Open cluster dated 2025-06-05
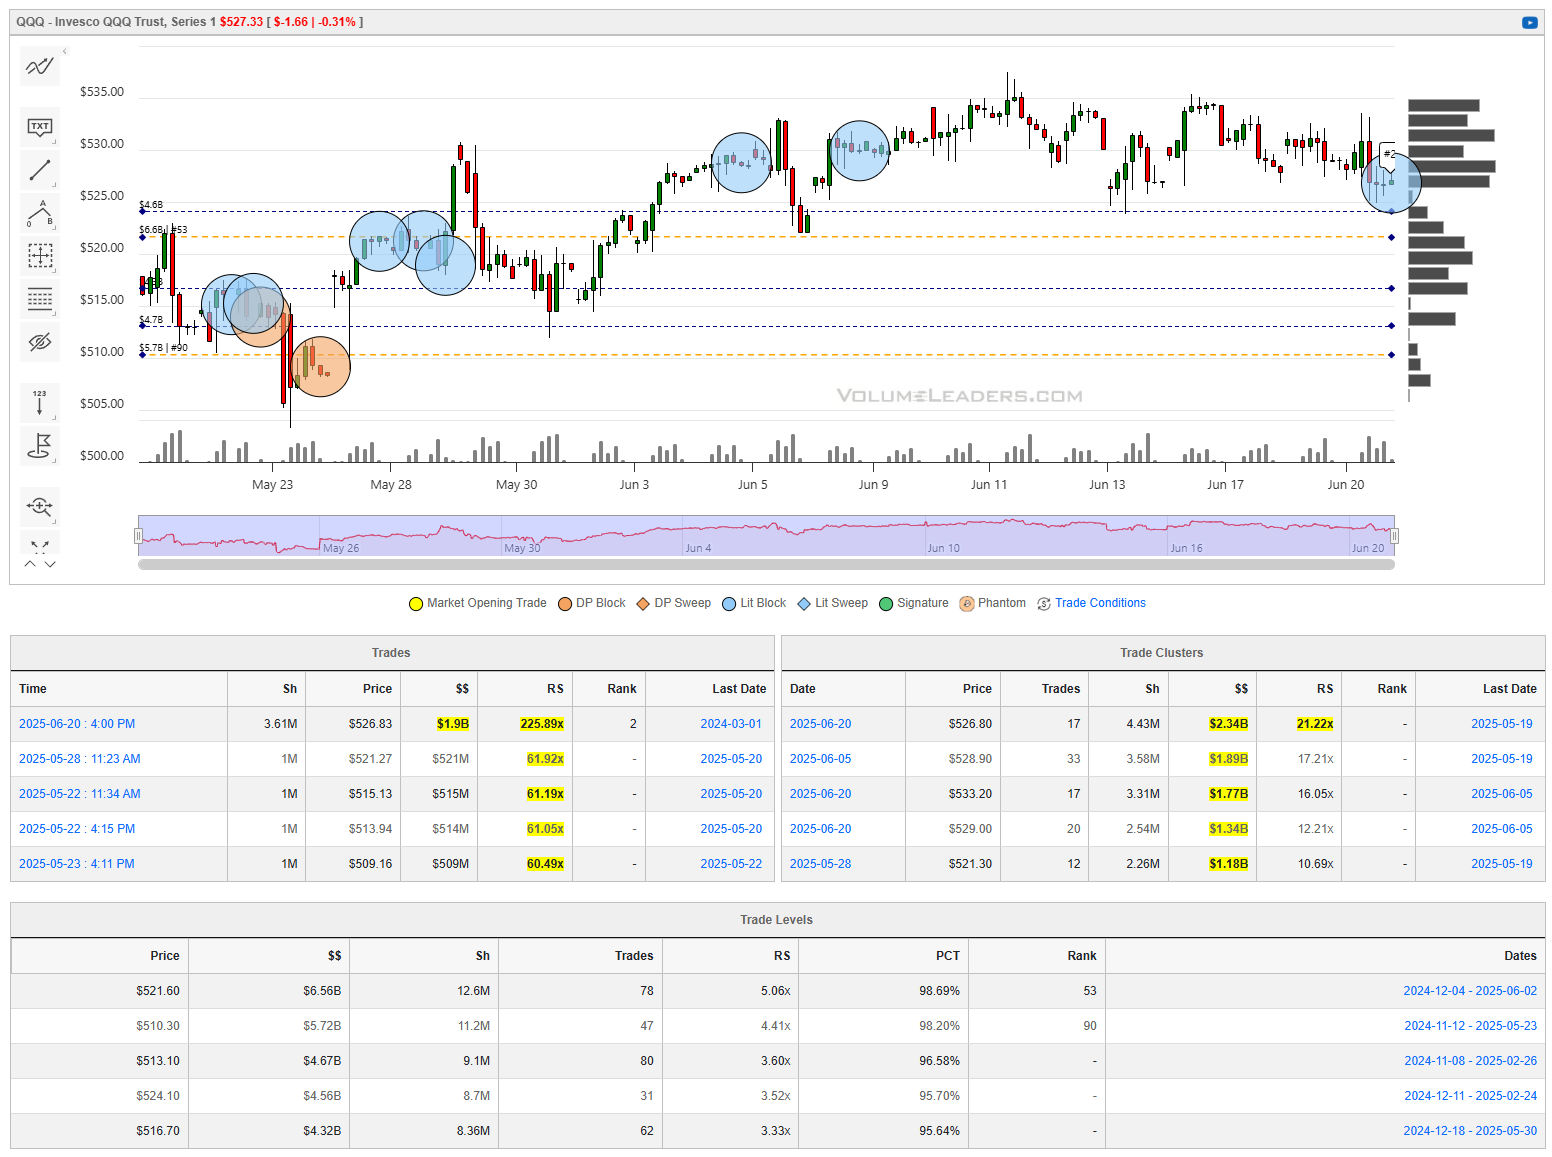 (x=821, y=759)
